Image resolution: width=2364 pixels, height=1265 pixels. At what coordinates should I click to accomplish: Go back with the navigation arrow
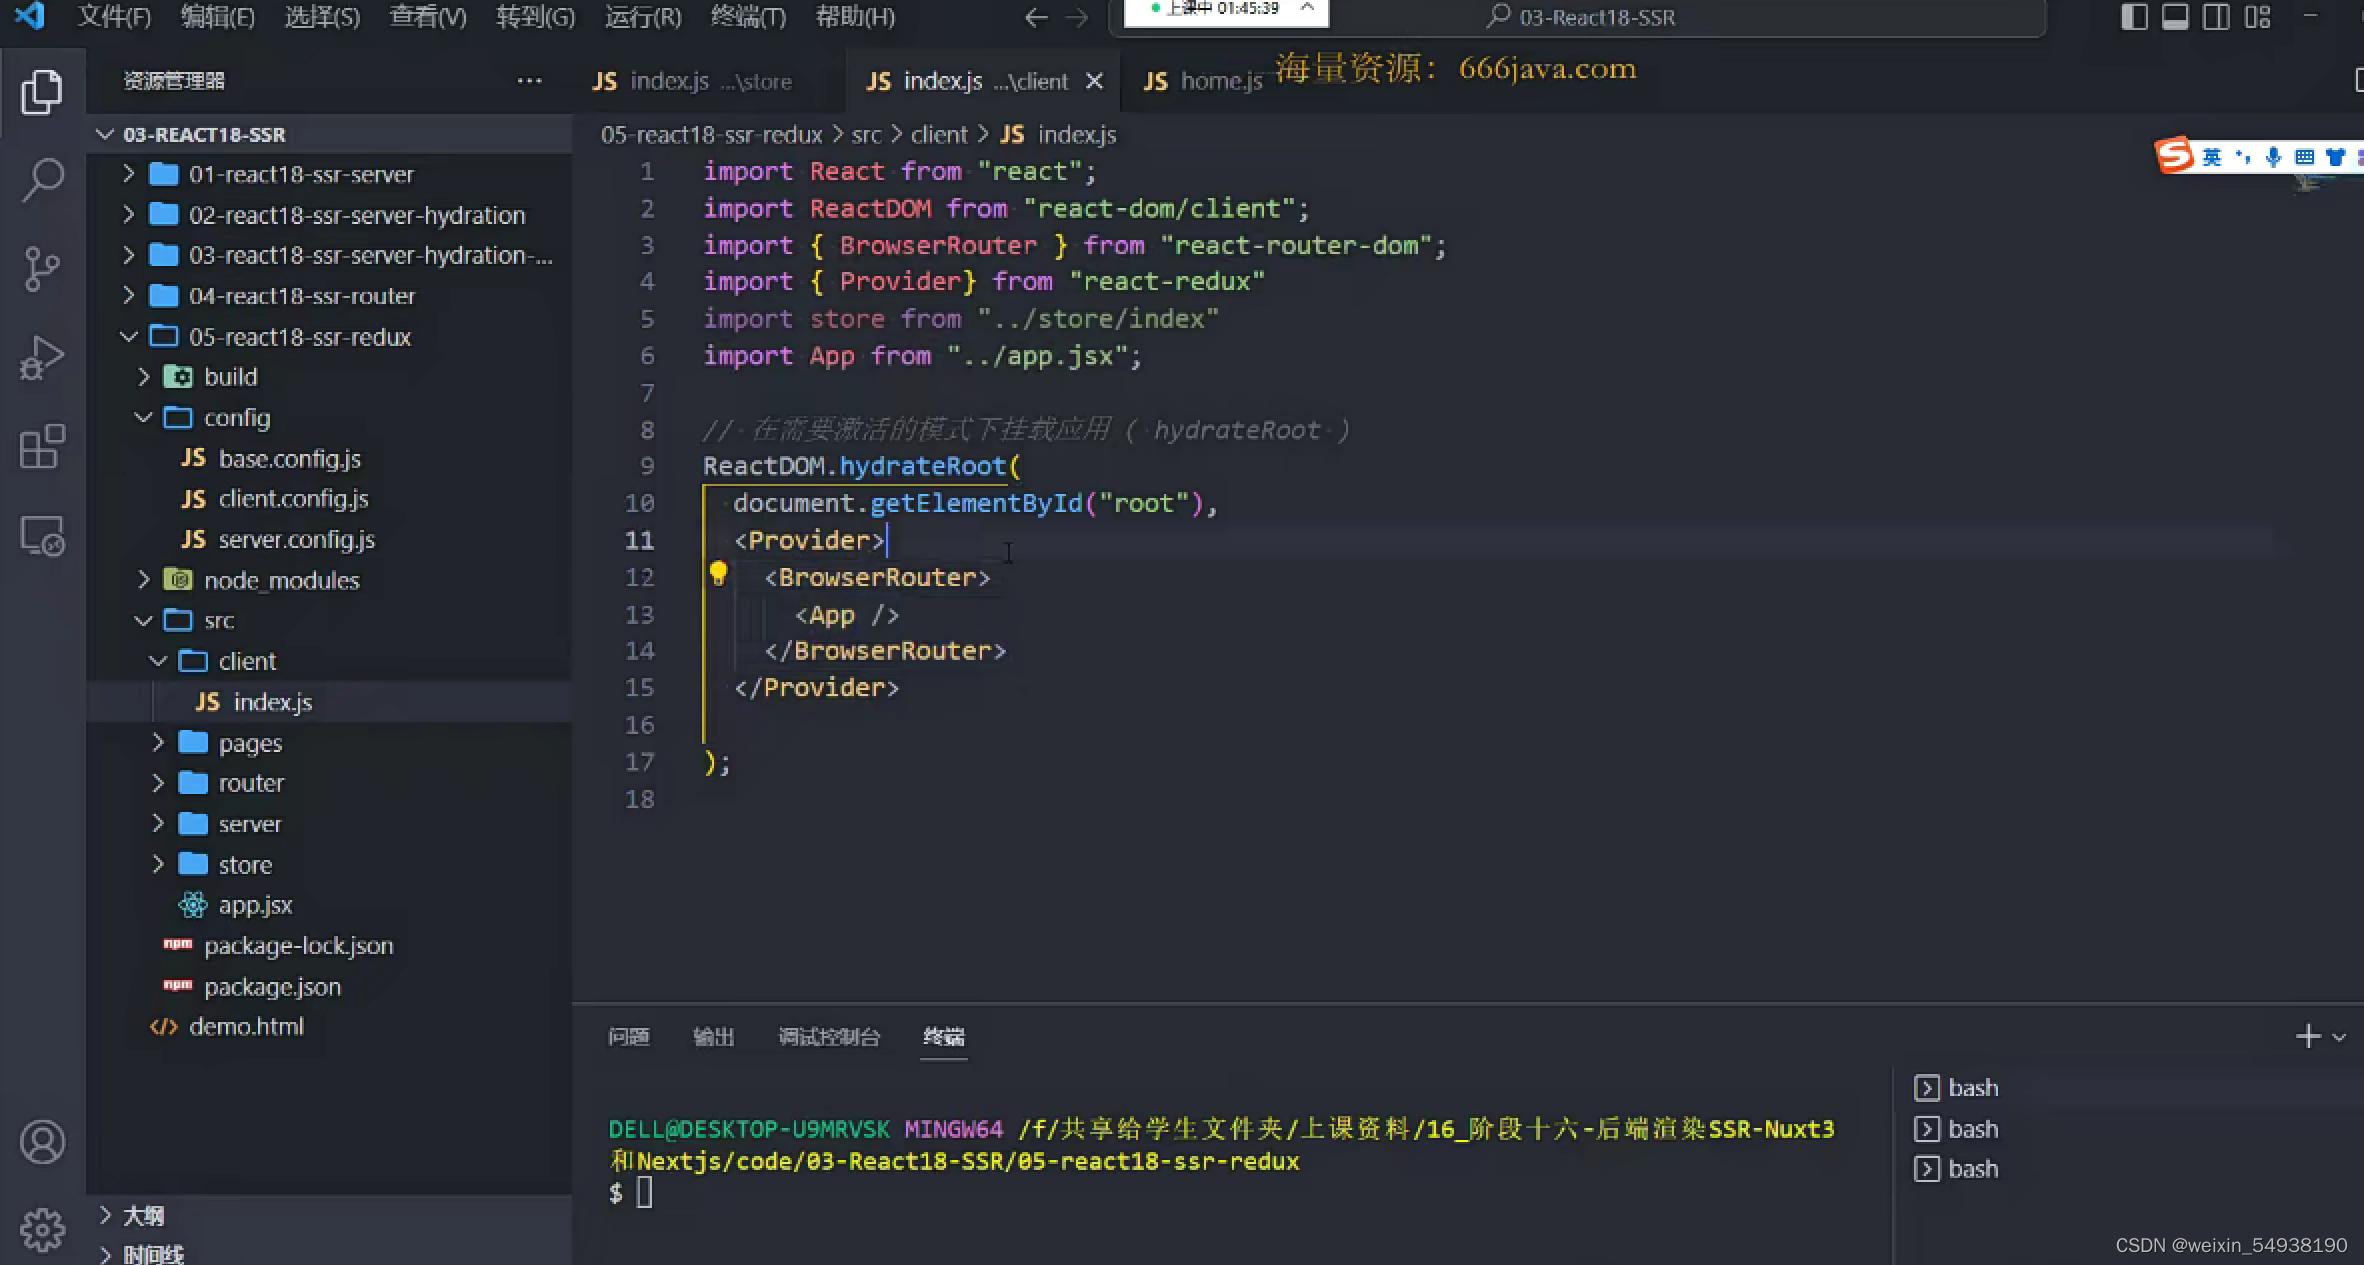pos(1036,17)
